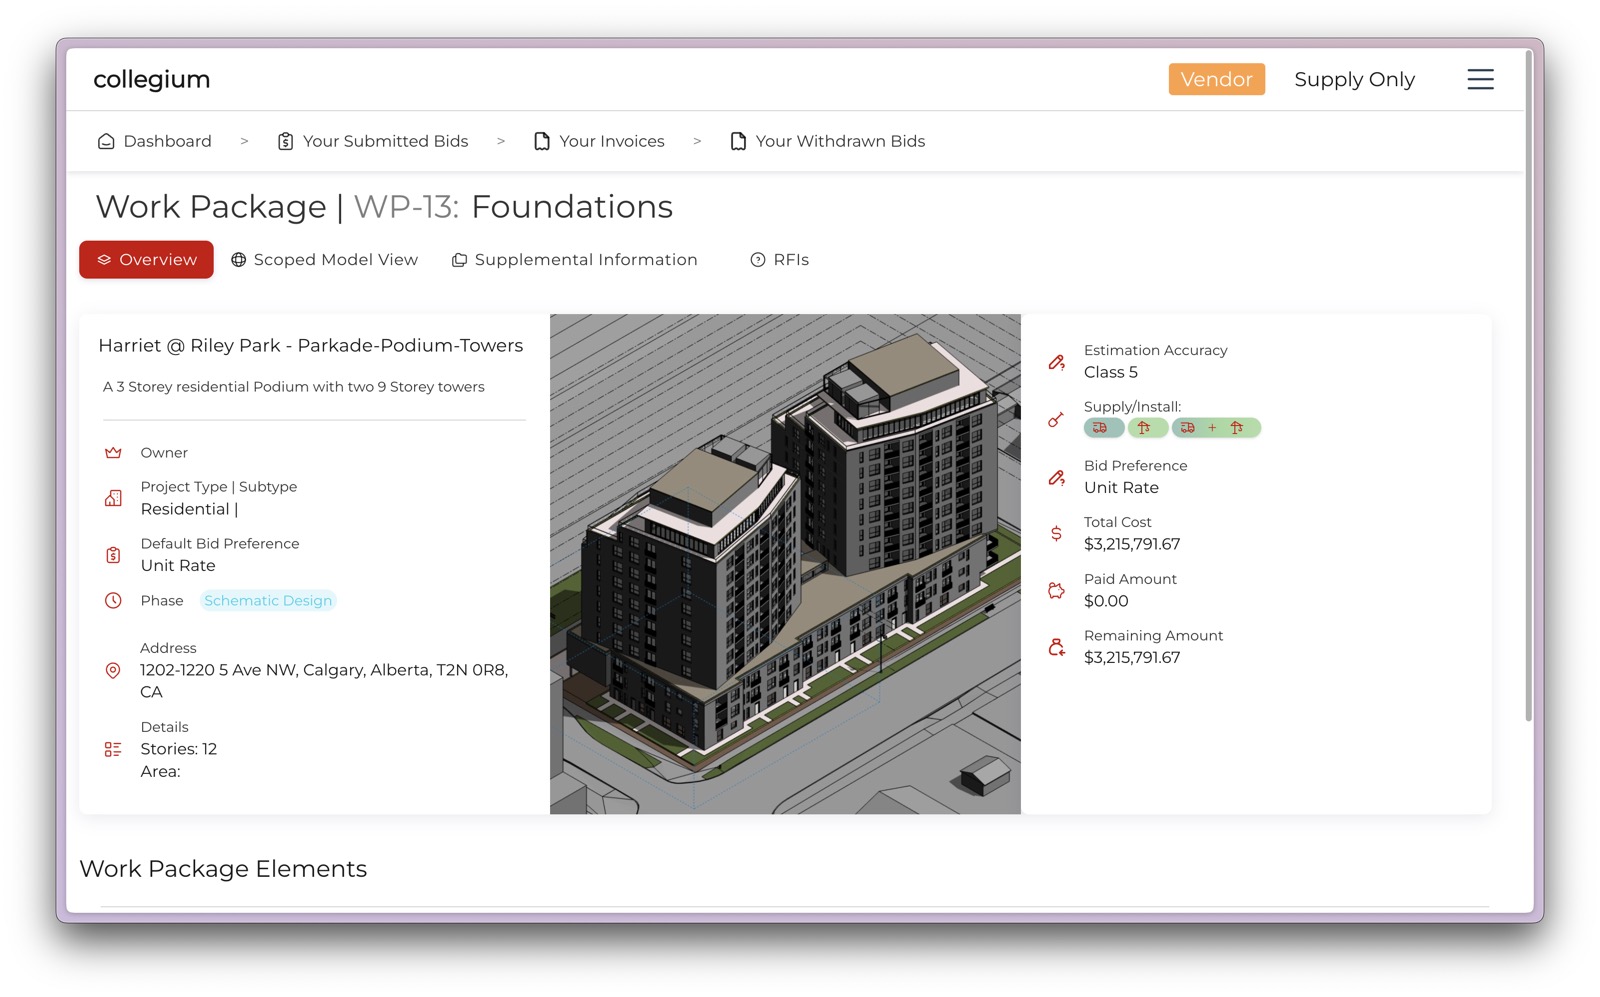Click the globe icon on Scoped Model View

point(238,259)
